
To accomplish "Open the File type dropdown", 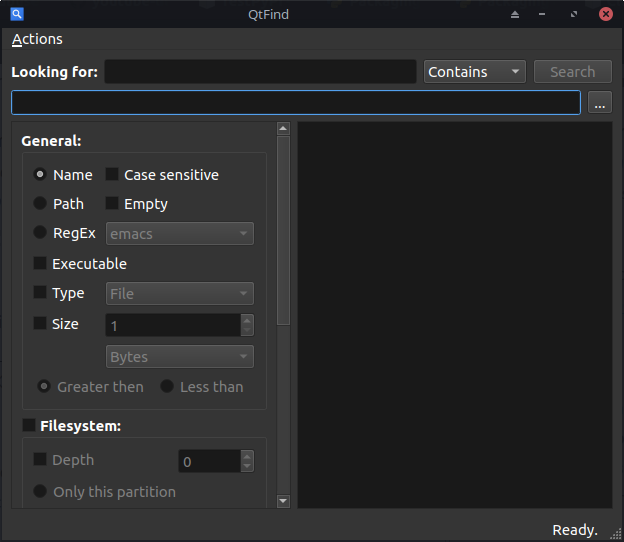I will click(179, 294).
